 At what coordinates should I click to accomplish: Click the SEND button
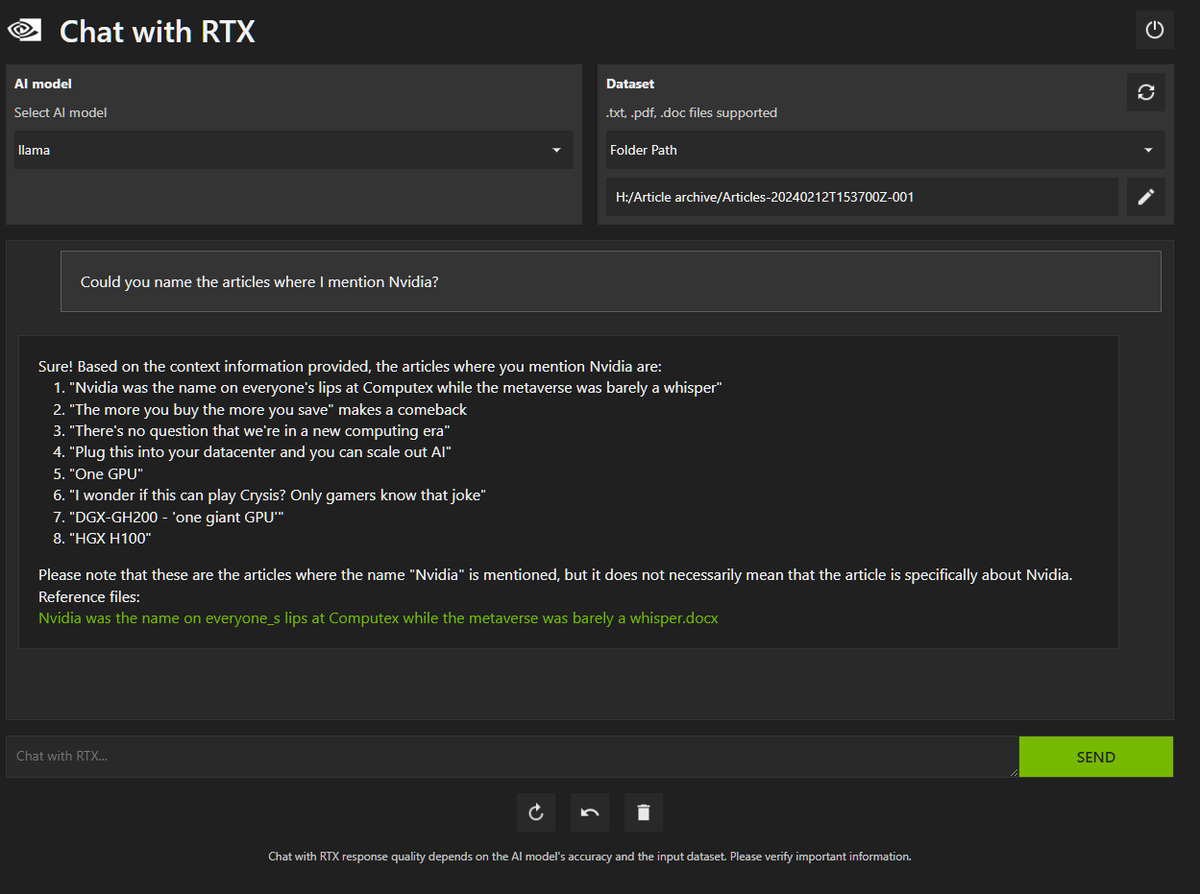point(1096,757)
